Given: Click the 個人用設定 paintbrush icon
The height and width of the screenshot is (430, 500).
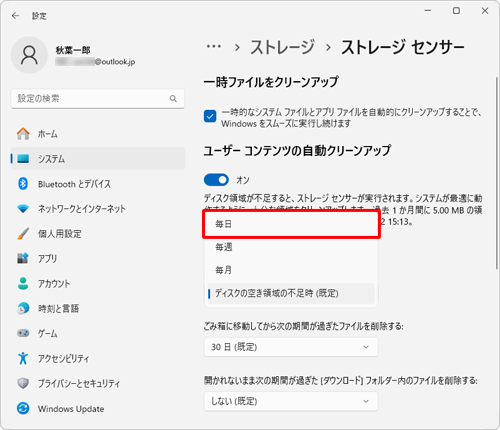Looking at the screenshot, I should [23, 234].
